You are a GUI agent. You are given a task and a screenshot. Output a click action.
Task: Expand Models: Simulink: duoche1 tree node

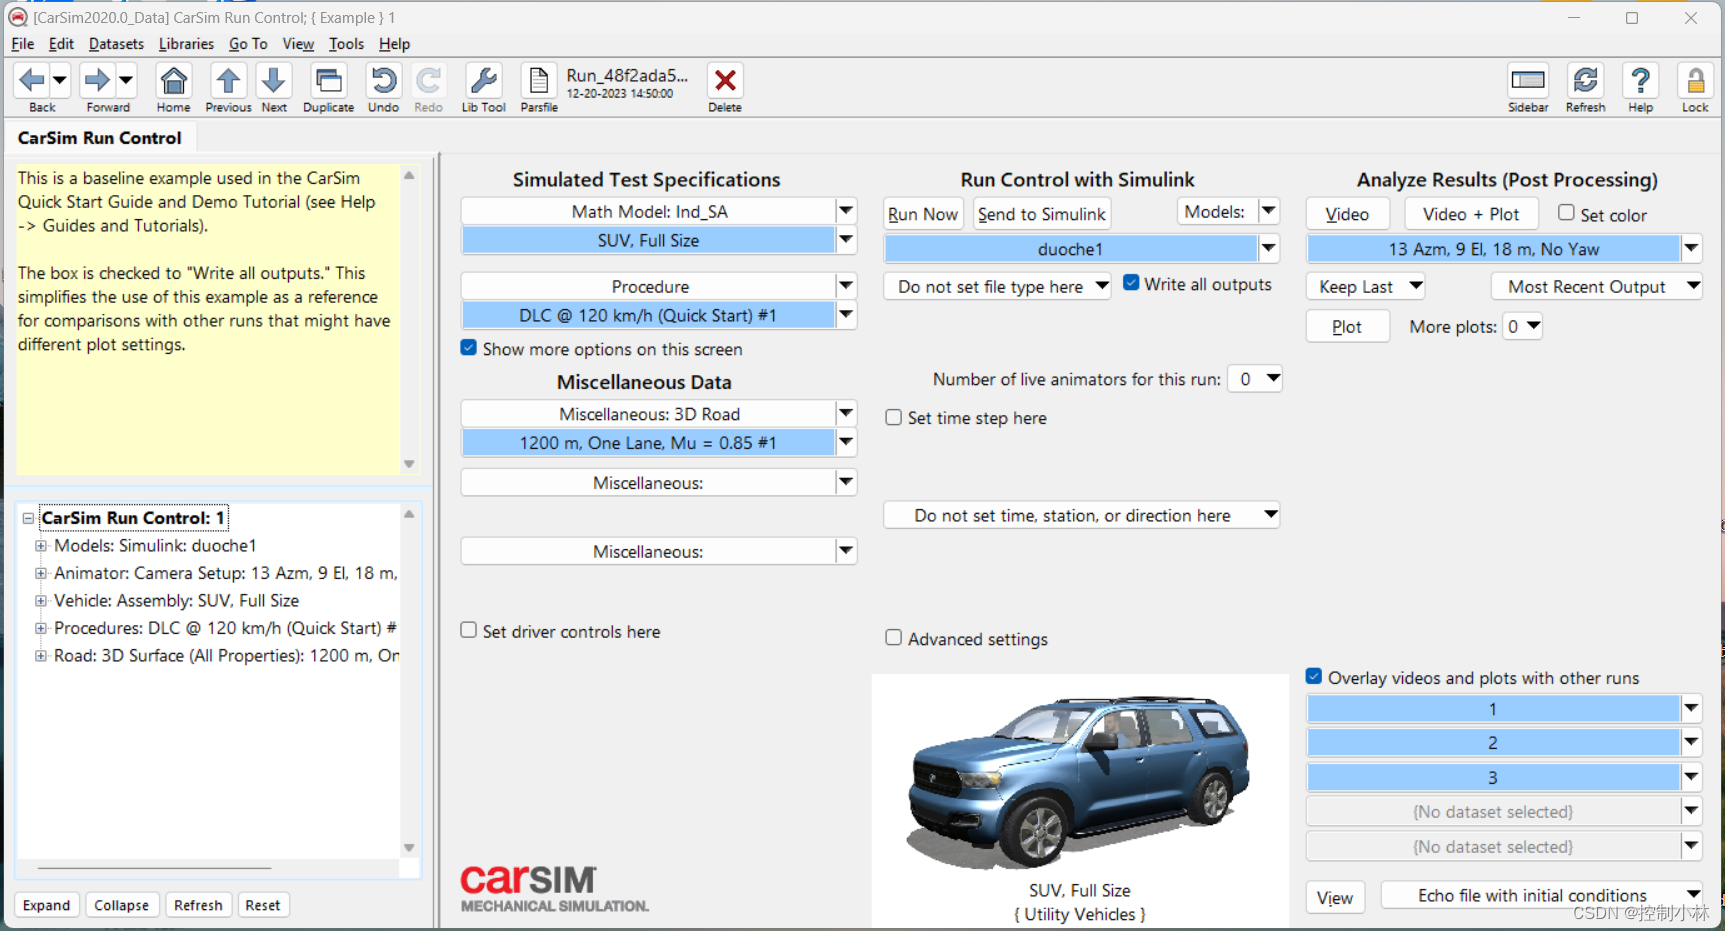41,546
